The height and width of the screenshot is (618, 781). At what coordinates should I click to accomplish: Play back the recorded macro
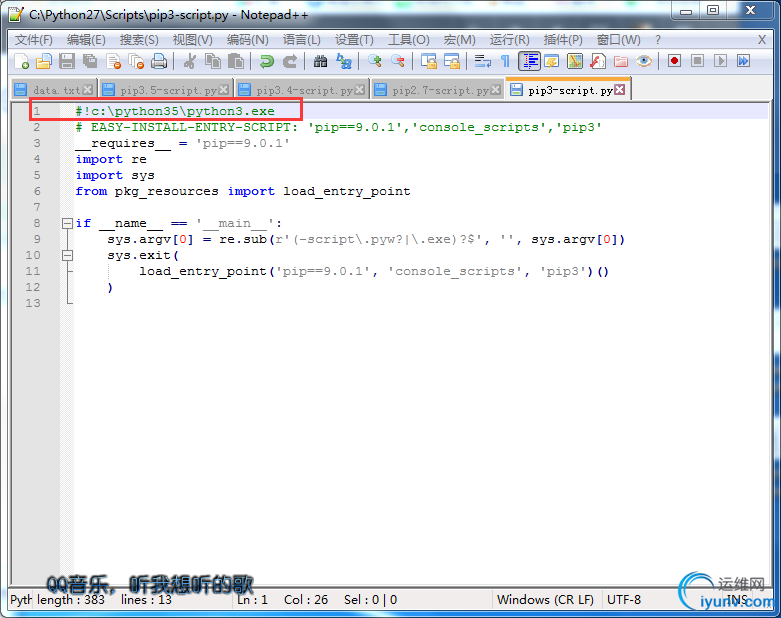(720, 61)
